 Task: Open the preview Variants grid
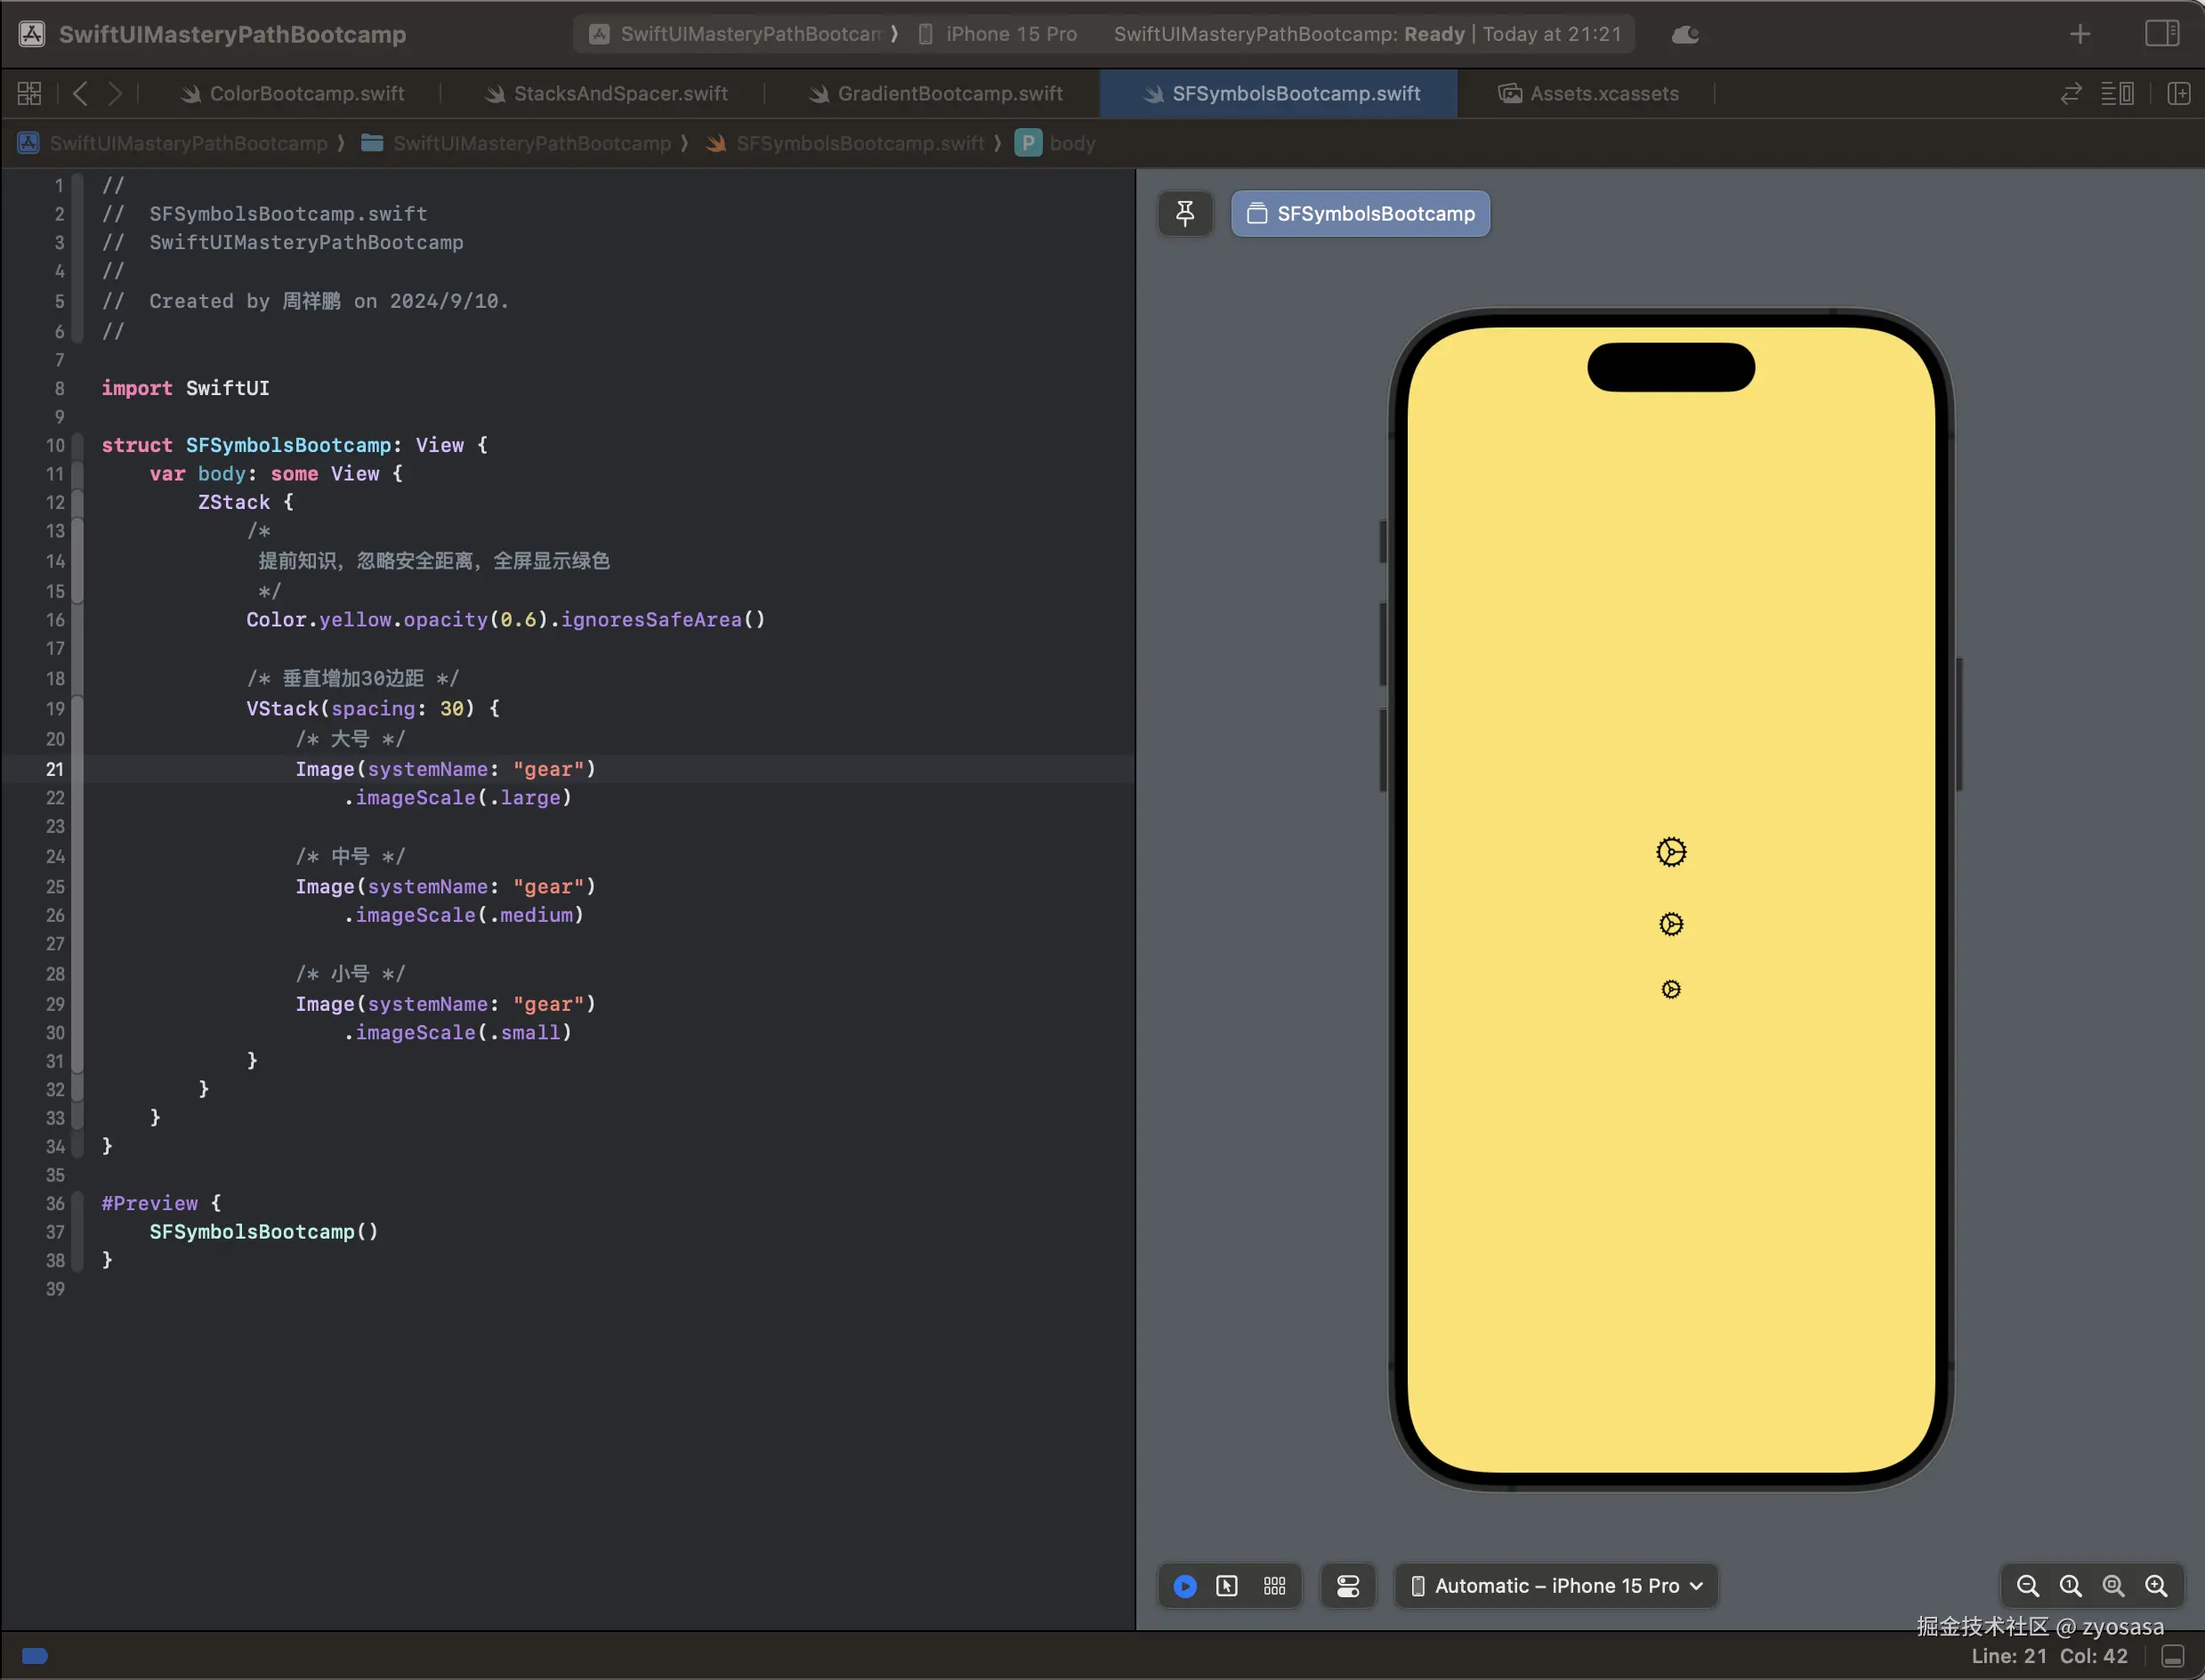[x=1274, y=1586]
